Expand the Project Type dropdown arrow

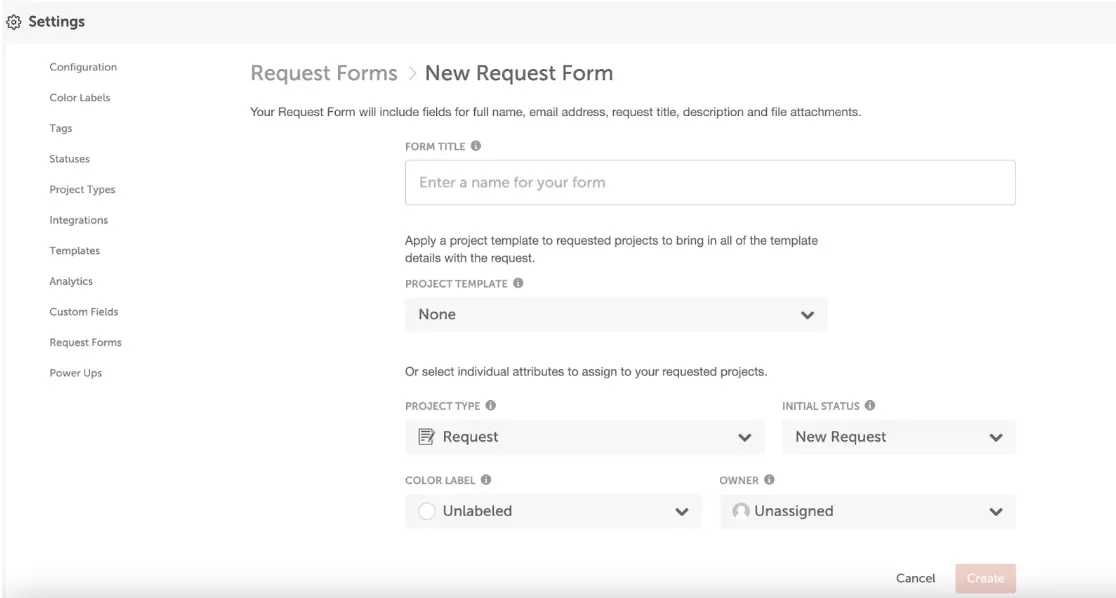[x=744, y=438]
